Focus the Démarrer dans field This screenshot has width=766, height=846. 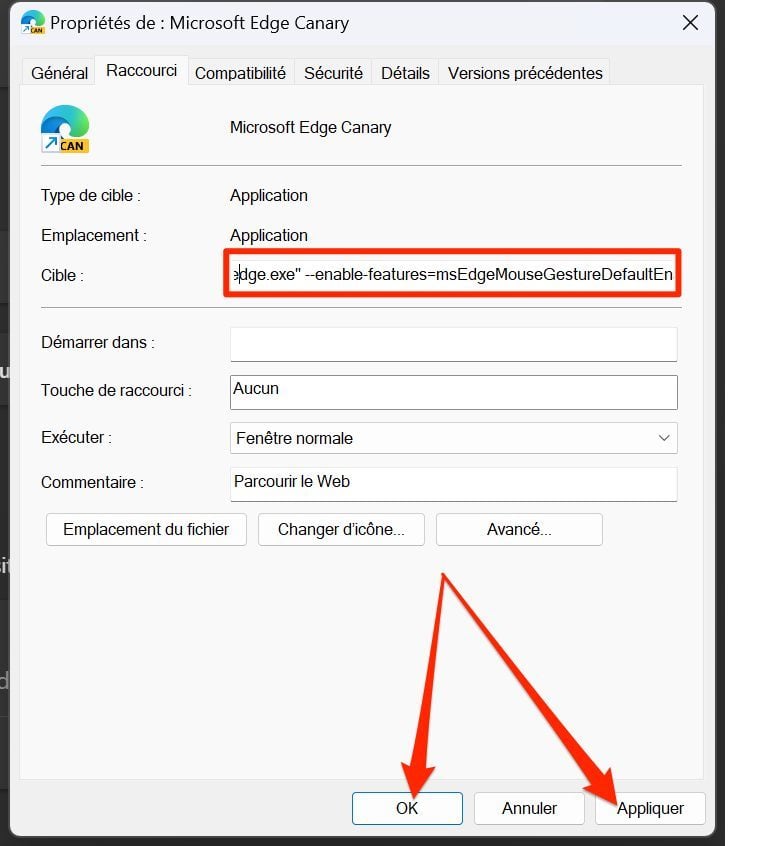pos(454,344)
